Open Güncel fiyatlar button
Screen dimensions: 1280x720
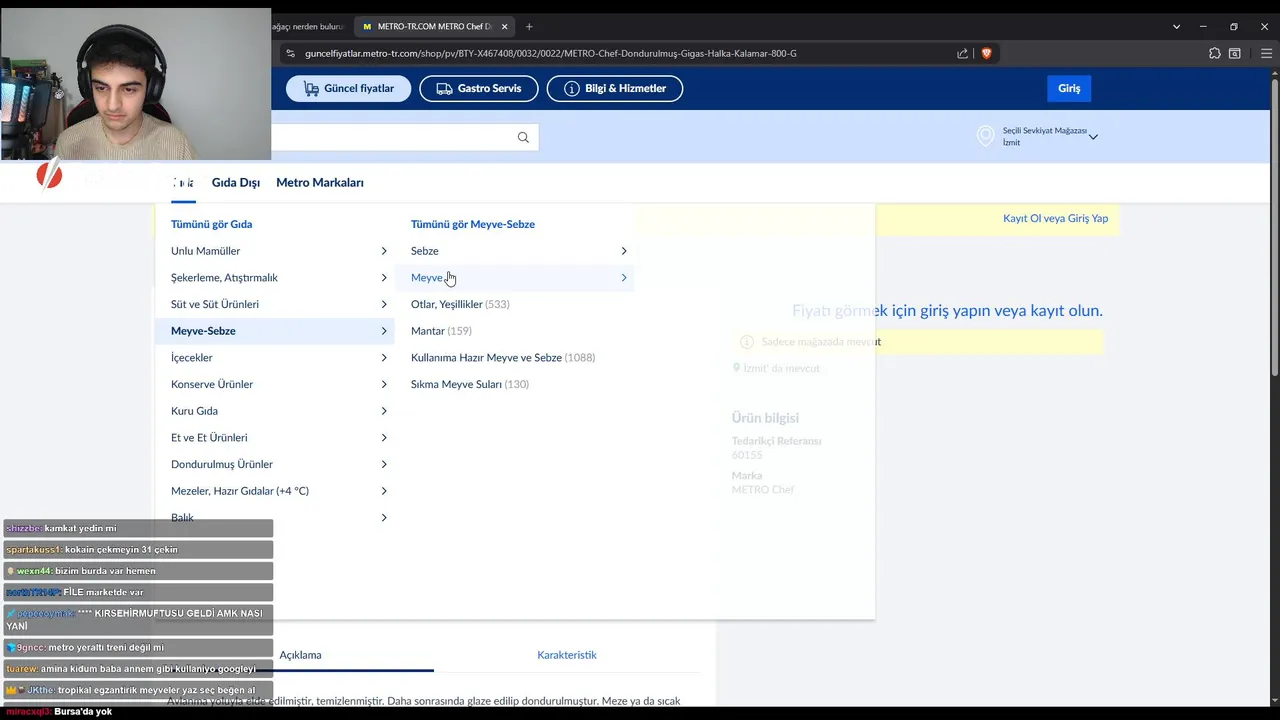[349, 88]
